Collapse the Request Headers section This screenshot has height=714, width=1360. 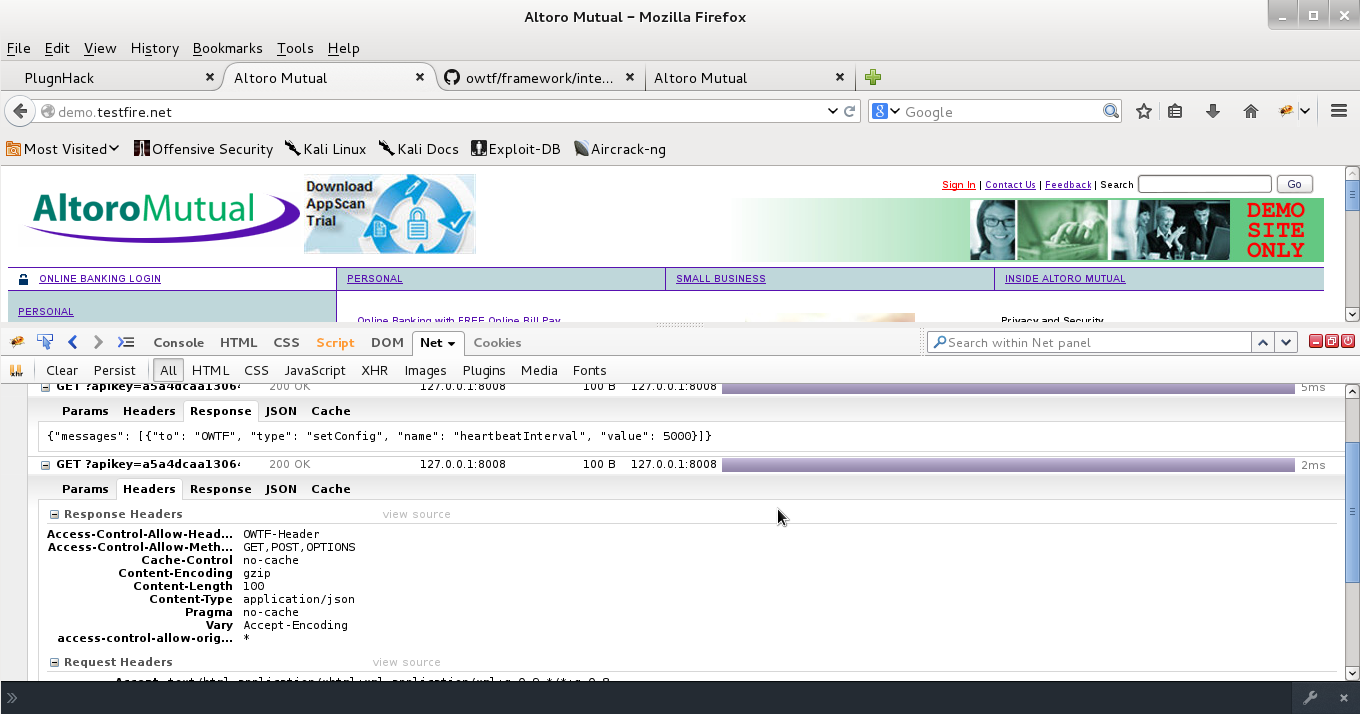(55, 662)
